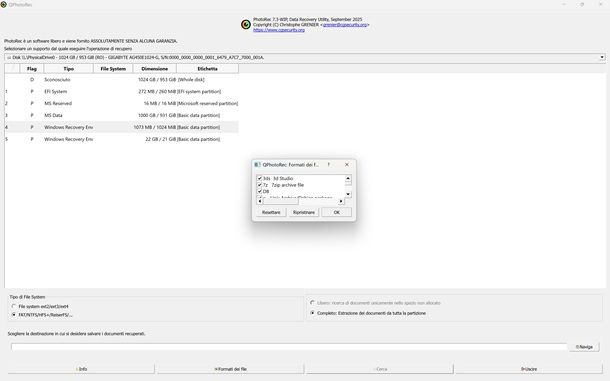Click the help question mark in the dialog title bar
This screenshot has height=381, width=610.
pos(329,165)
